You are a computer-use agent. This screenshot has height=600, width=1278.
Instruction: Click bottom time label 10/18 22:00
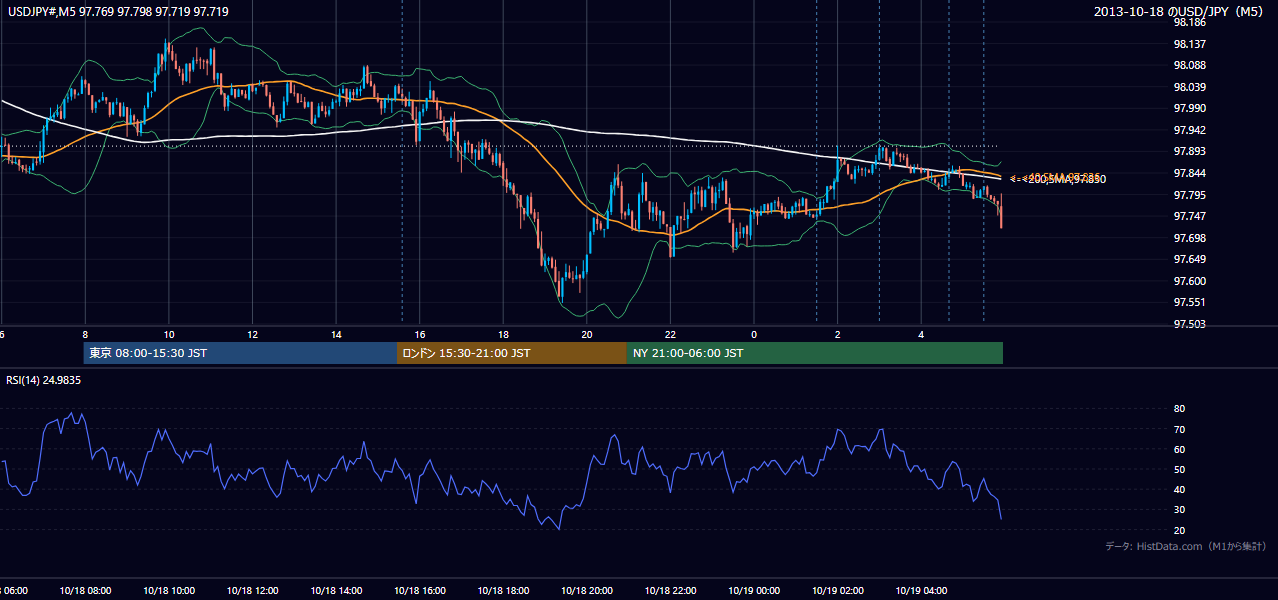point(670,590)
